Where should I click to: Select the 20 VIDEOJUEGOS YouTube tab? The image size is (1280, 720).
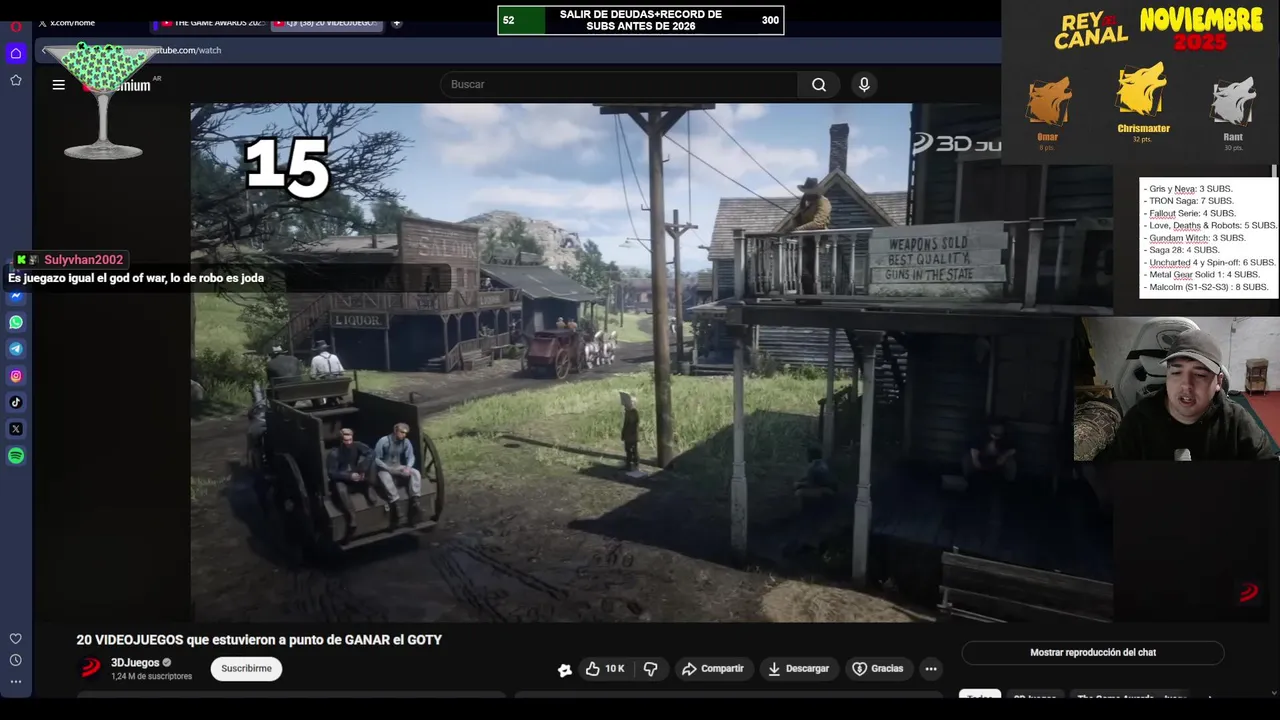tap(327, 23)
